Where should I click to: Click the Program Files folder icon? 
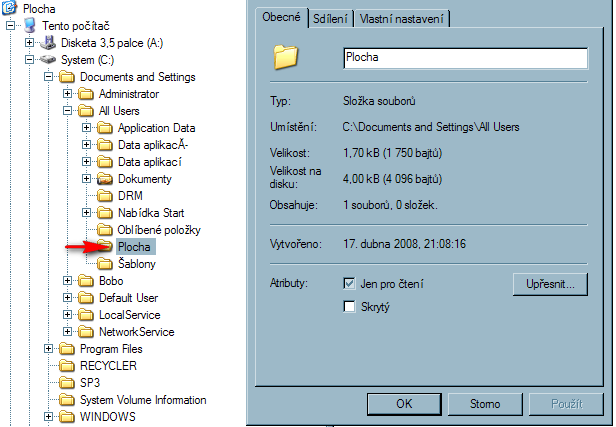click(x=67, y=349)
